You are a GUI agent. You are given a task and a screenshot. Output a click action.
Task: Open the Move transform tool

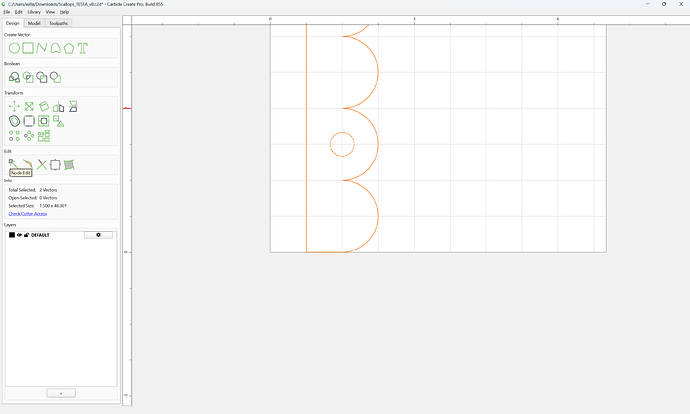[14, 106]
